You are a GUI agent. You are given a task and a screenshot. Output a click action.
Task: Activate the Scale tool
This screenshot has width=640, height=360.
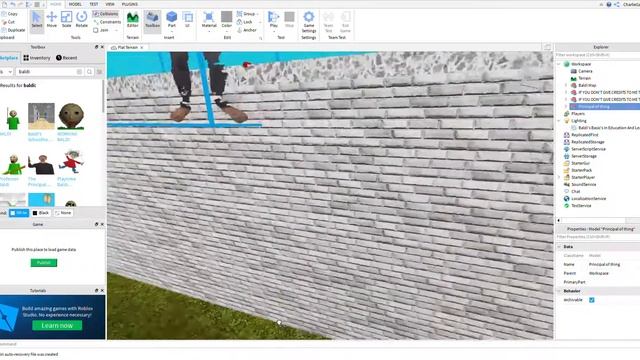[67, 20]
